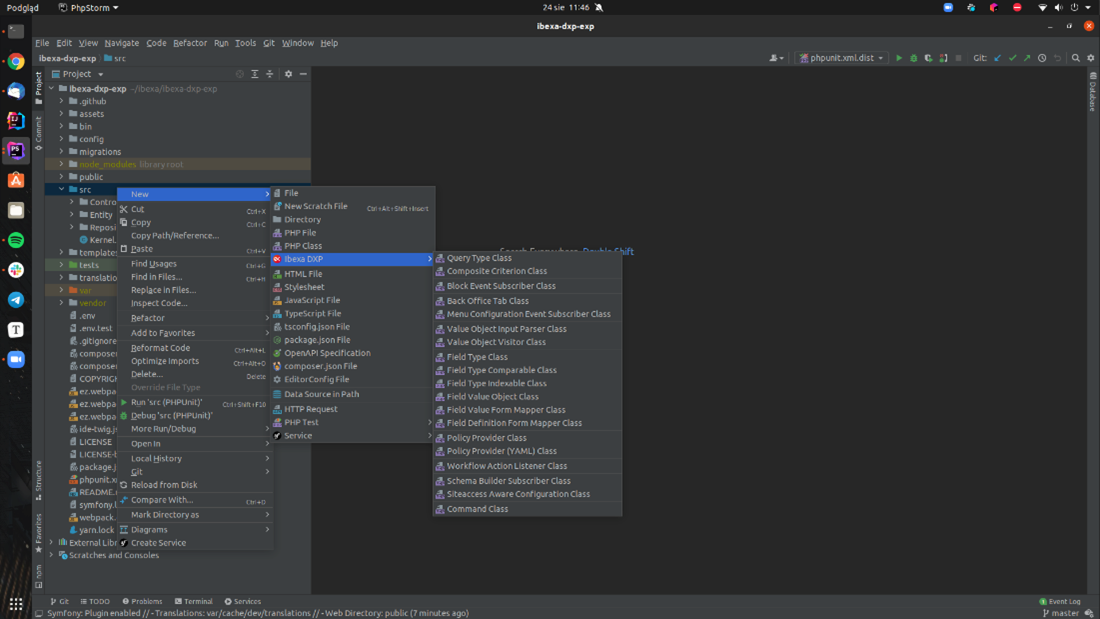Expand the config folder
The image size is (1100, 619).
tap(62, 139)
